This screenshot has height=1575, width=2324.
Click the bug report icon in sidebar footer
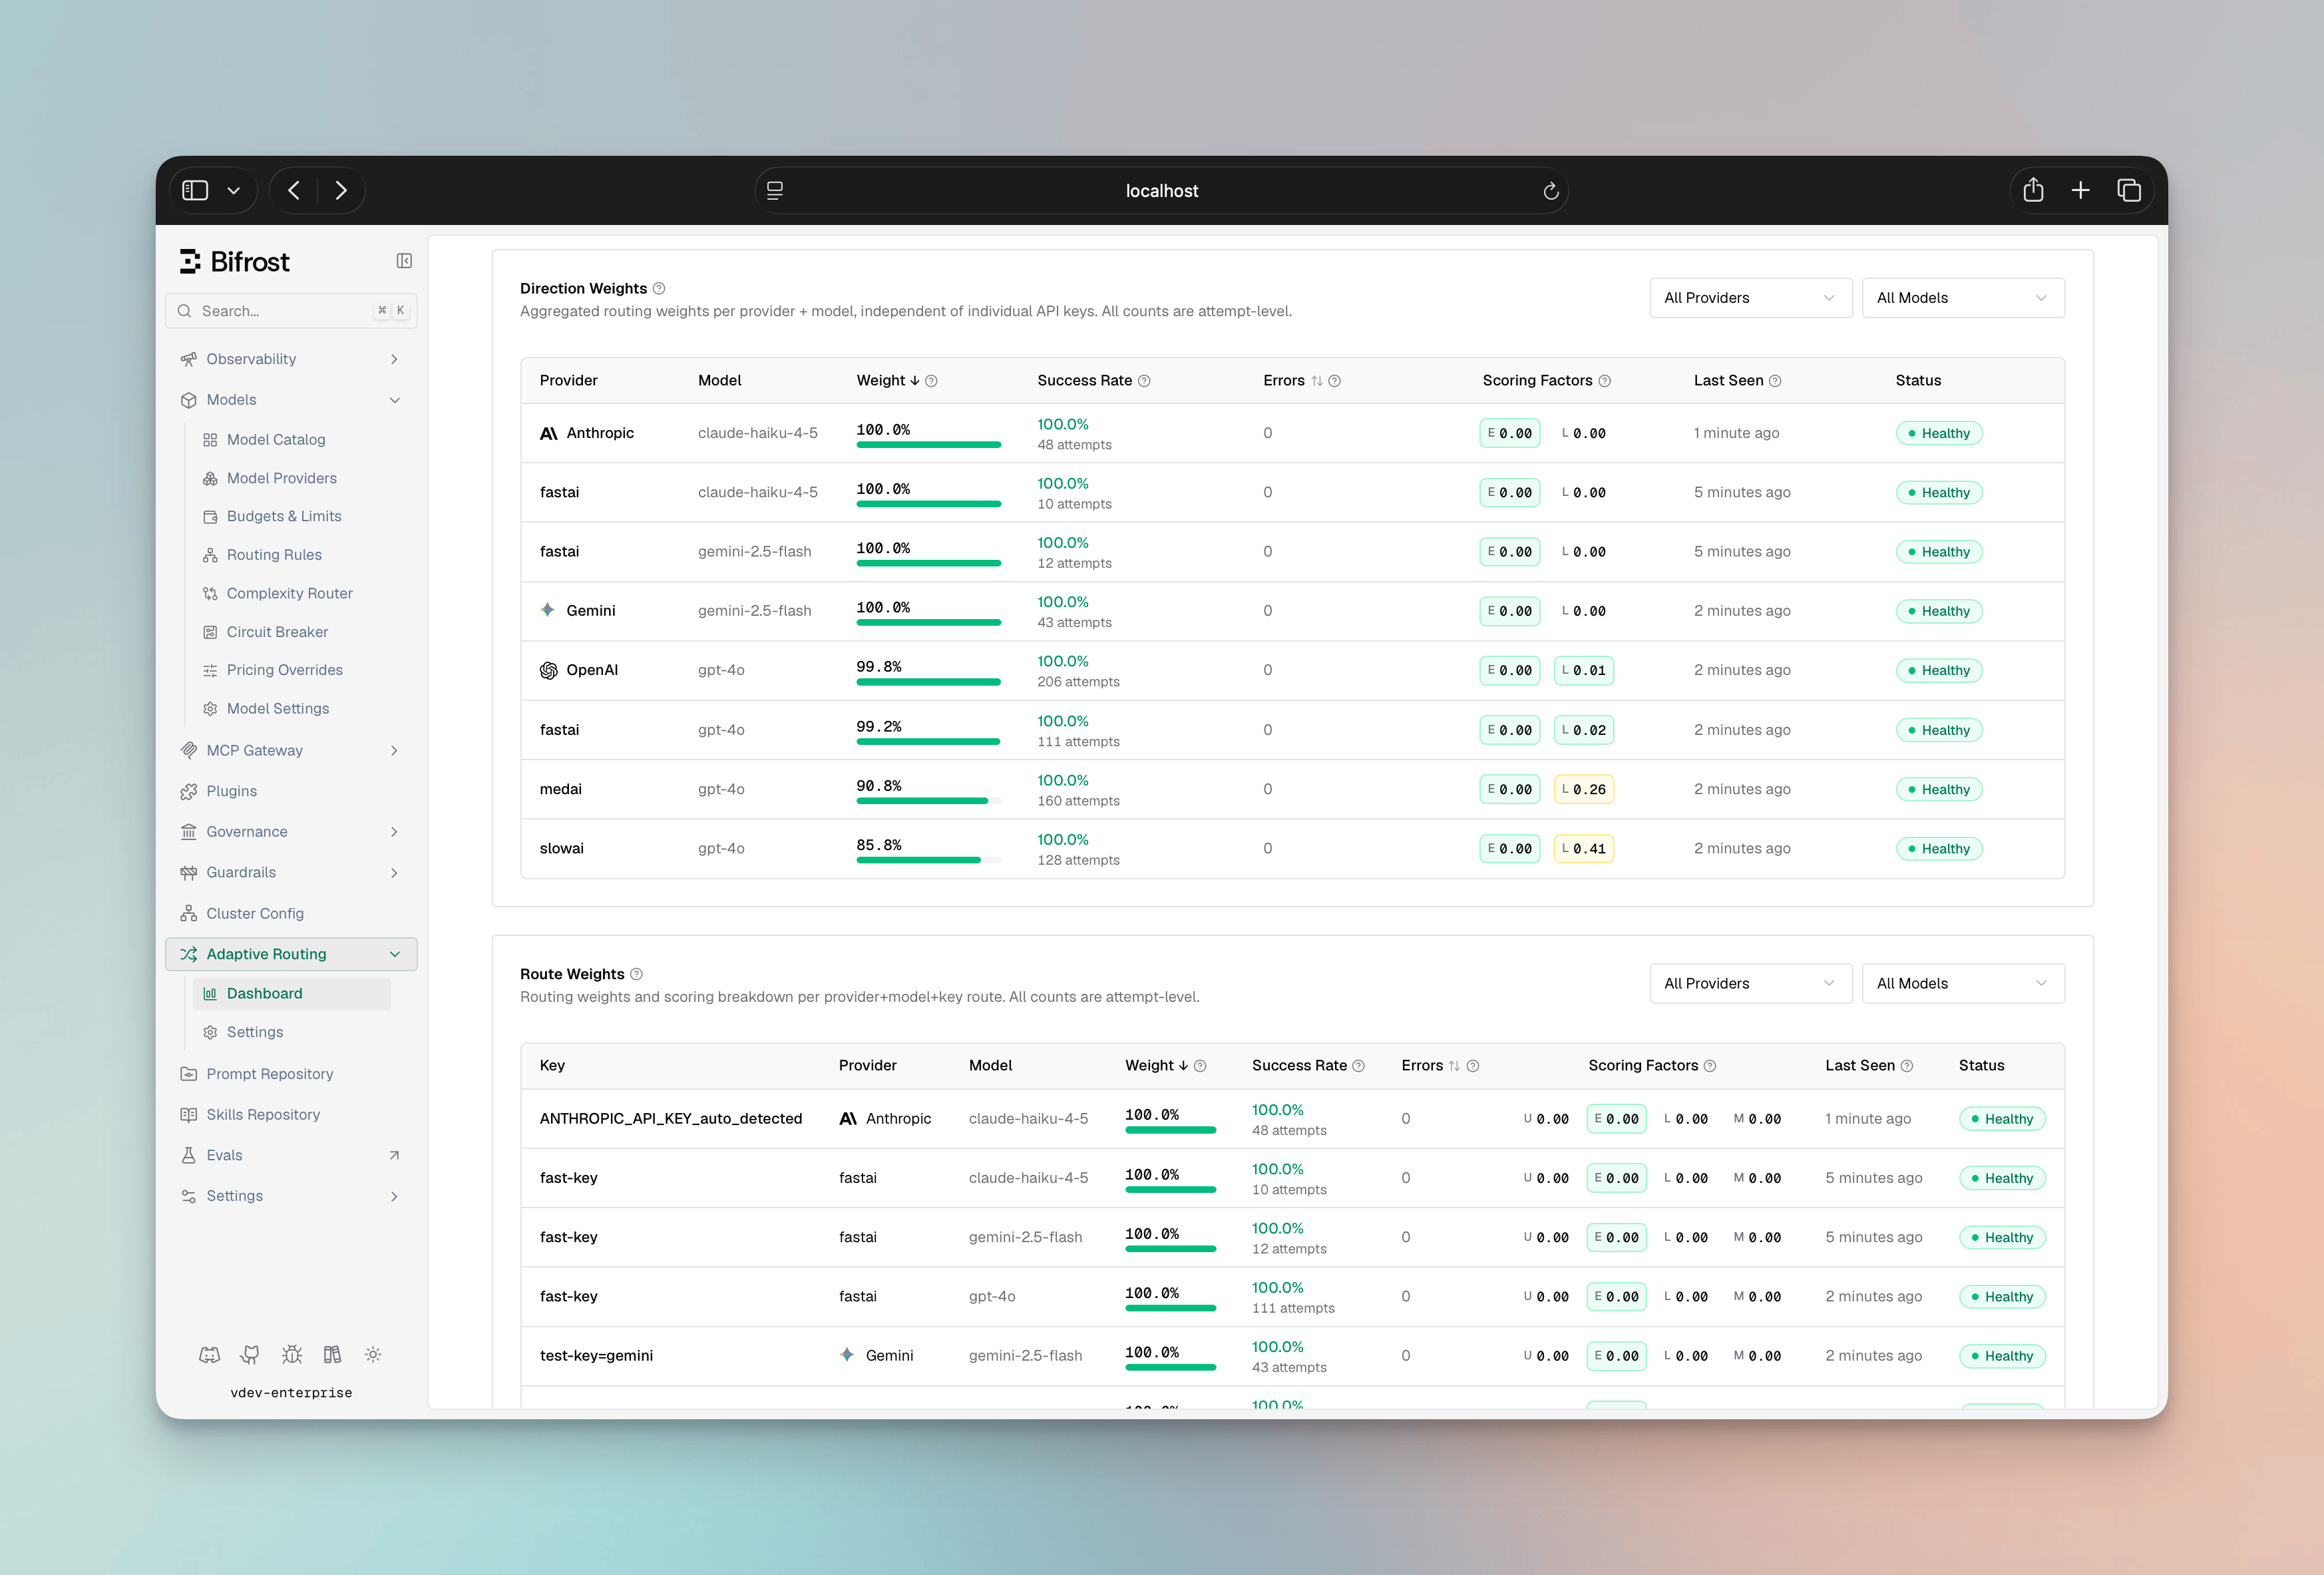pos(291,1355)
